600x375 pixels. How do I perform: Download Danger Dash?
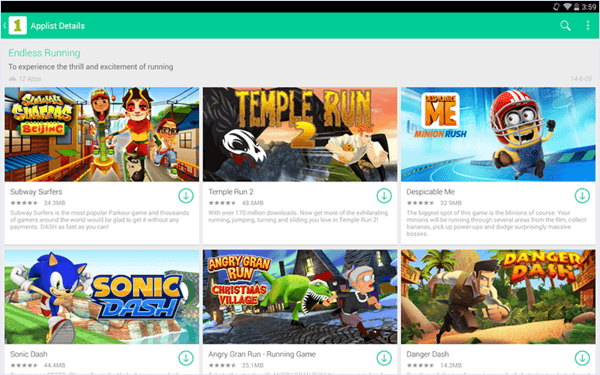582,358
